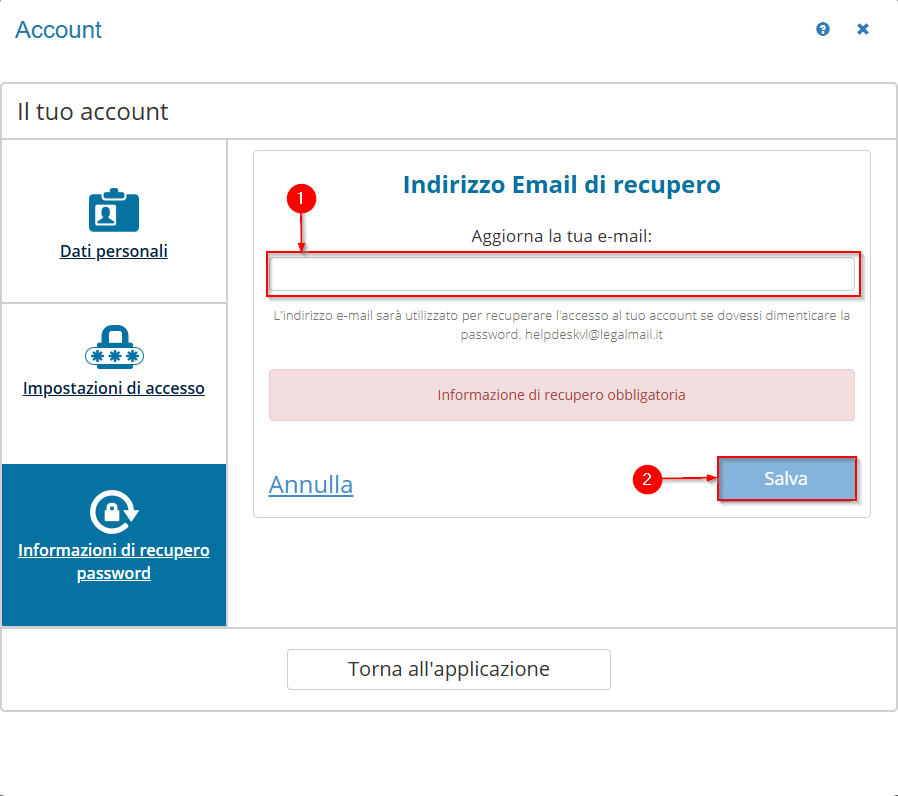Click the red number 1 marker
Image resolution: width=898 pixels, height=796 pixels.
point(301,198)
